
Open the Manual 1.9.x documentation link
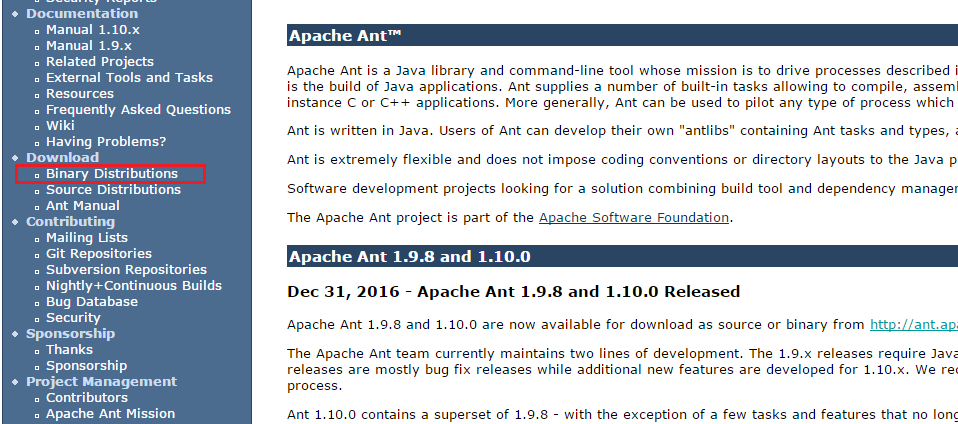[x=89, y=46]
